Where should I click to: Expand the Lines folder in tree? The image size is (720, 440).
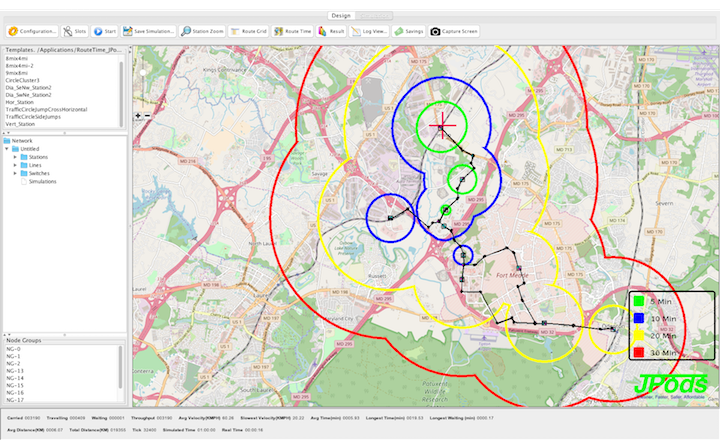coord(16,166)
